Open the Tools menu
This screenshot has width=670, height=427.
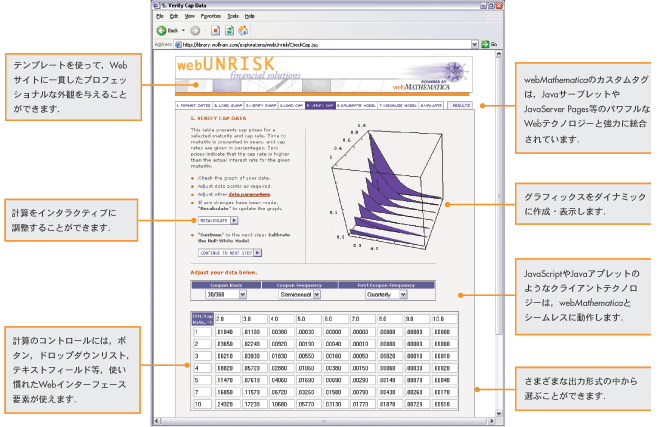(233, 17)
